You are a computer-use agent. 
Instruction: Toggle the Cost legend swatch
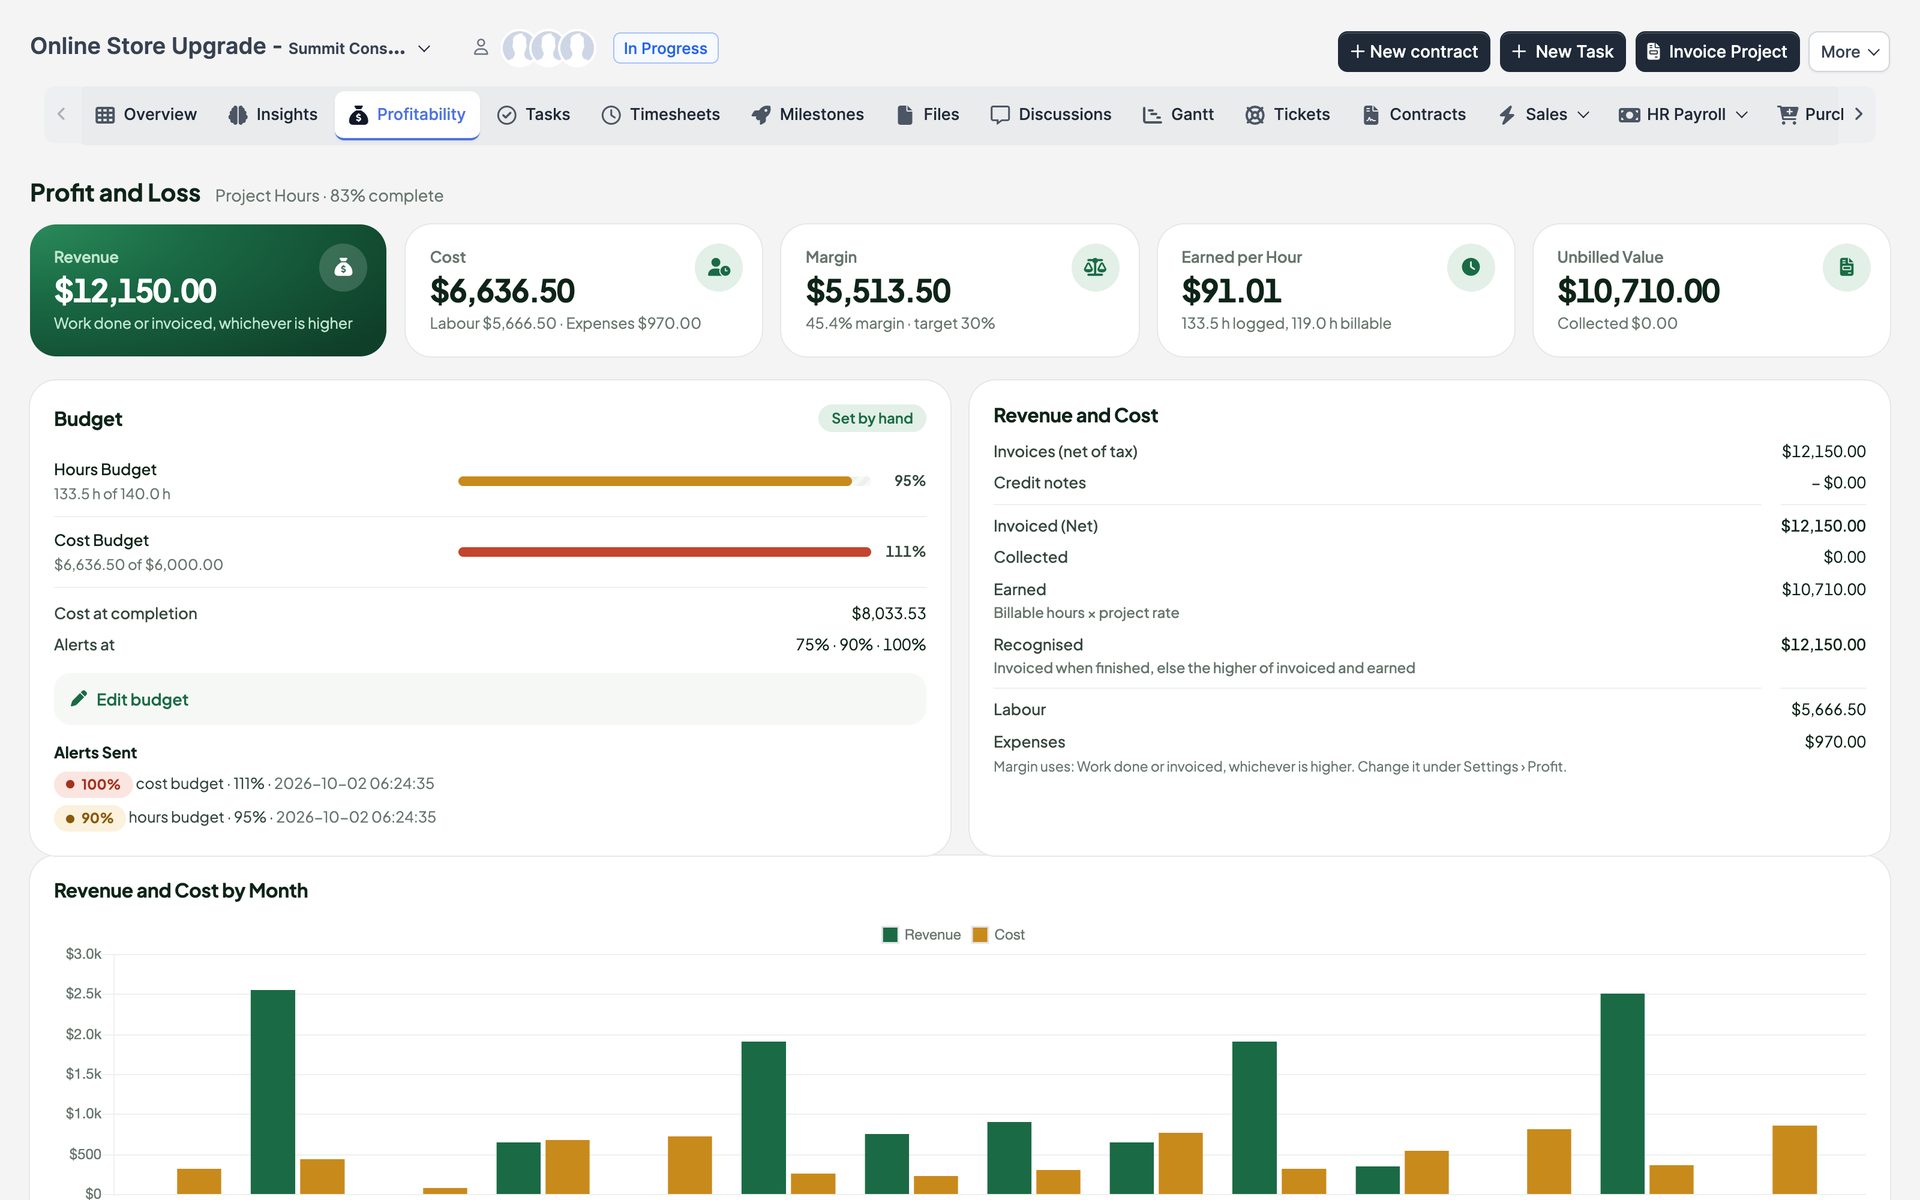pos(980,935)
